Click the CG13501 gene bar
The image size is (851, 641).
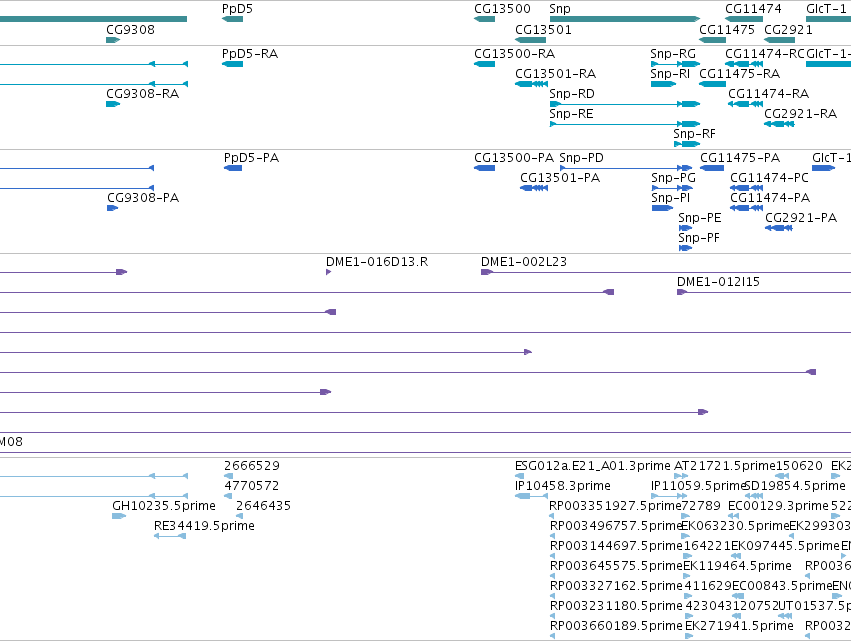click(x=530, y=40)
